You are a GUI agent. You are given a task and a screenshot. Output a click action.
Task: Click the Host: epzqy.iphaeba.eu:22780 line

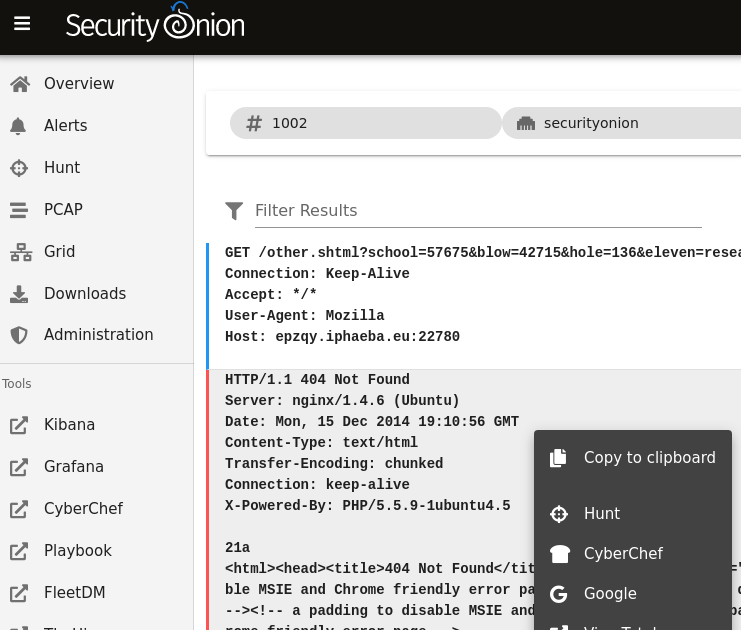tap(342, 337)
